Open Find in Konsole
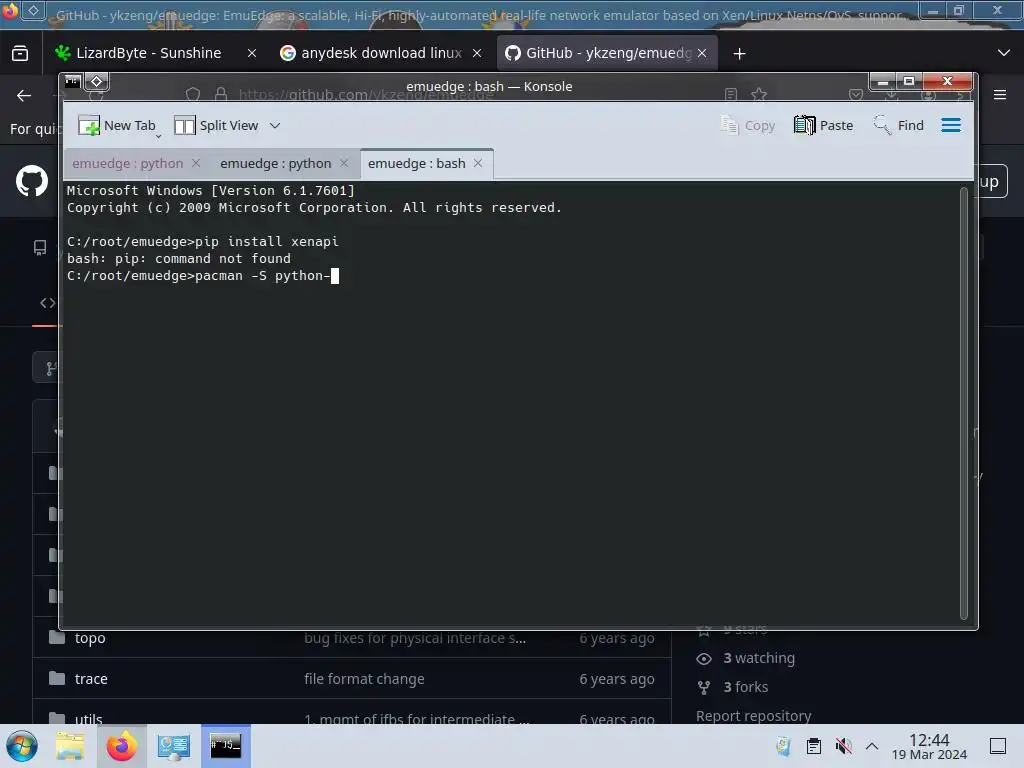Screen dimensions: 1024x768 pos(899,125)
